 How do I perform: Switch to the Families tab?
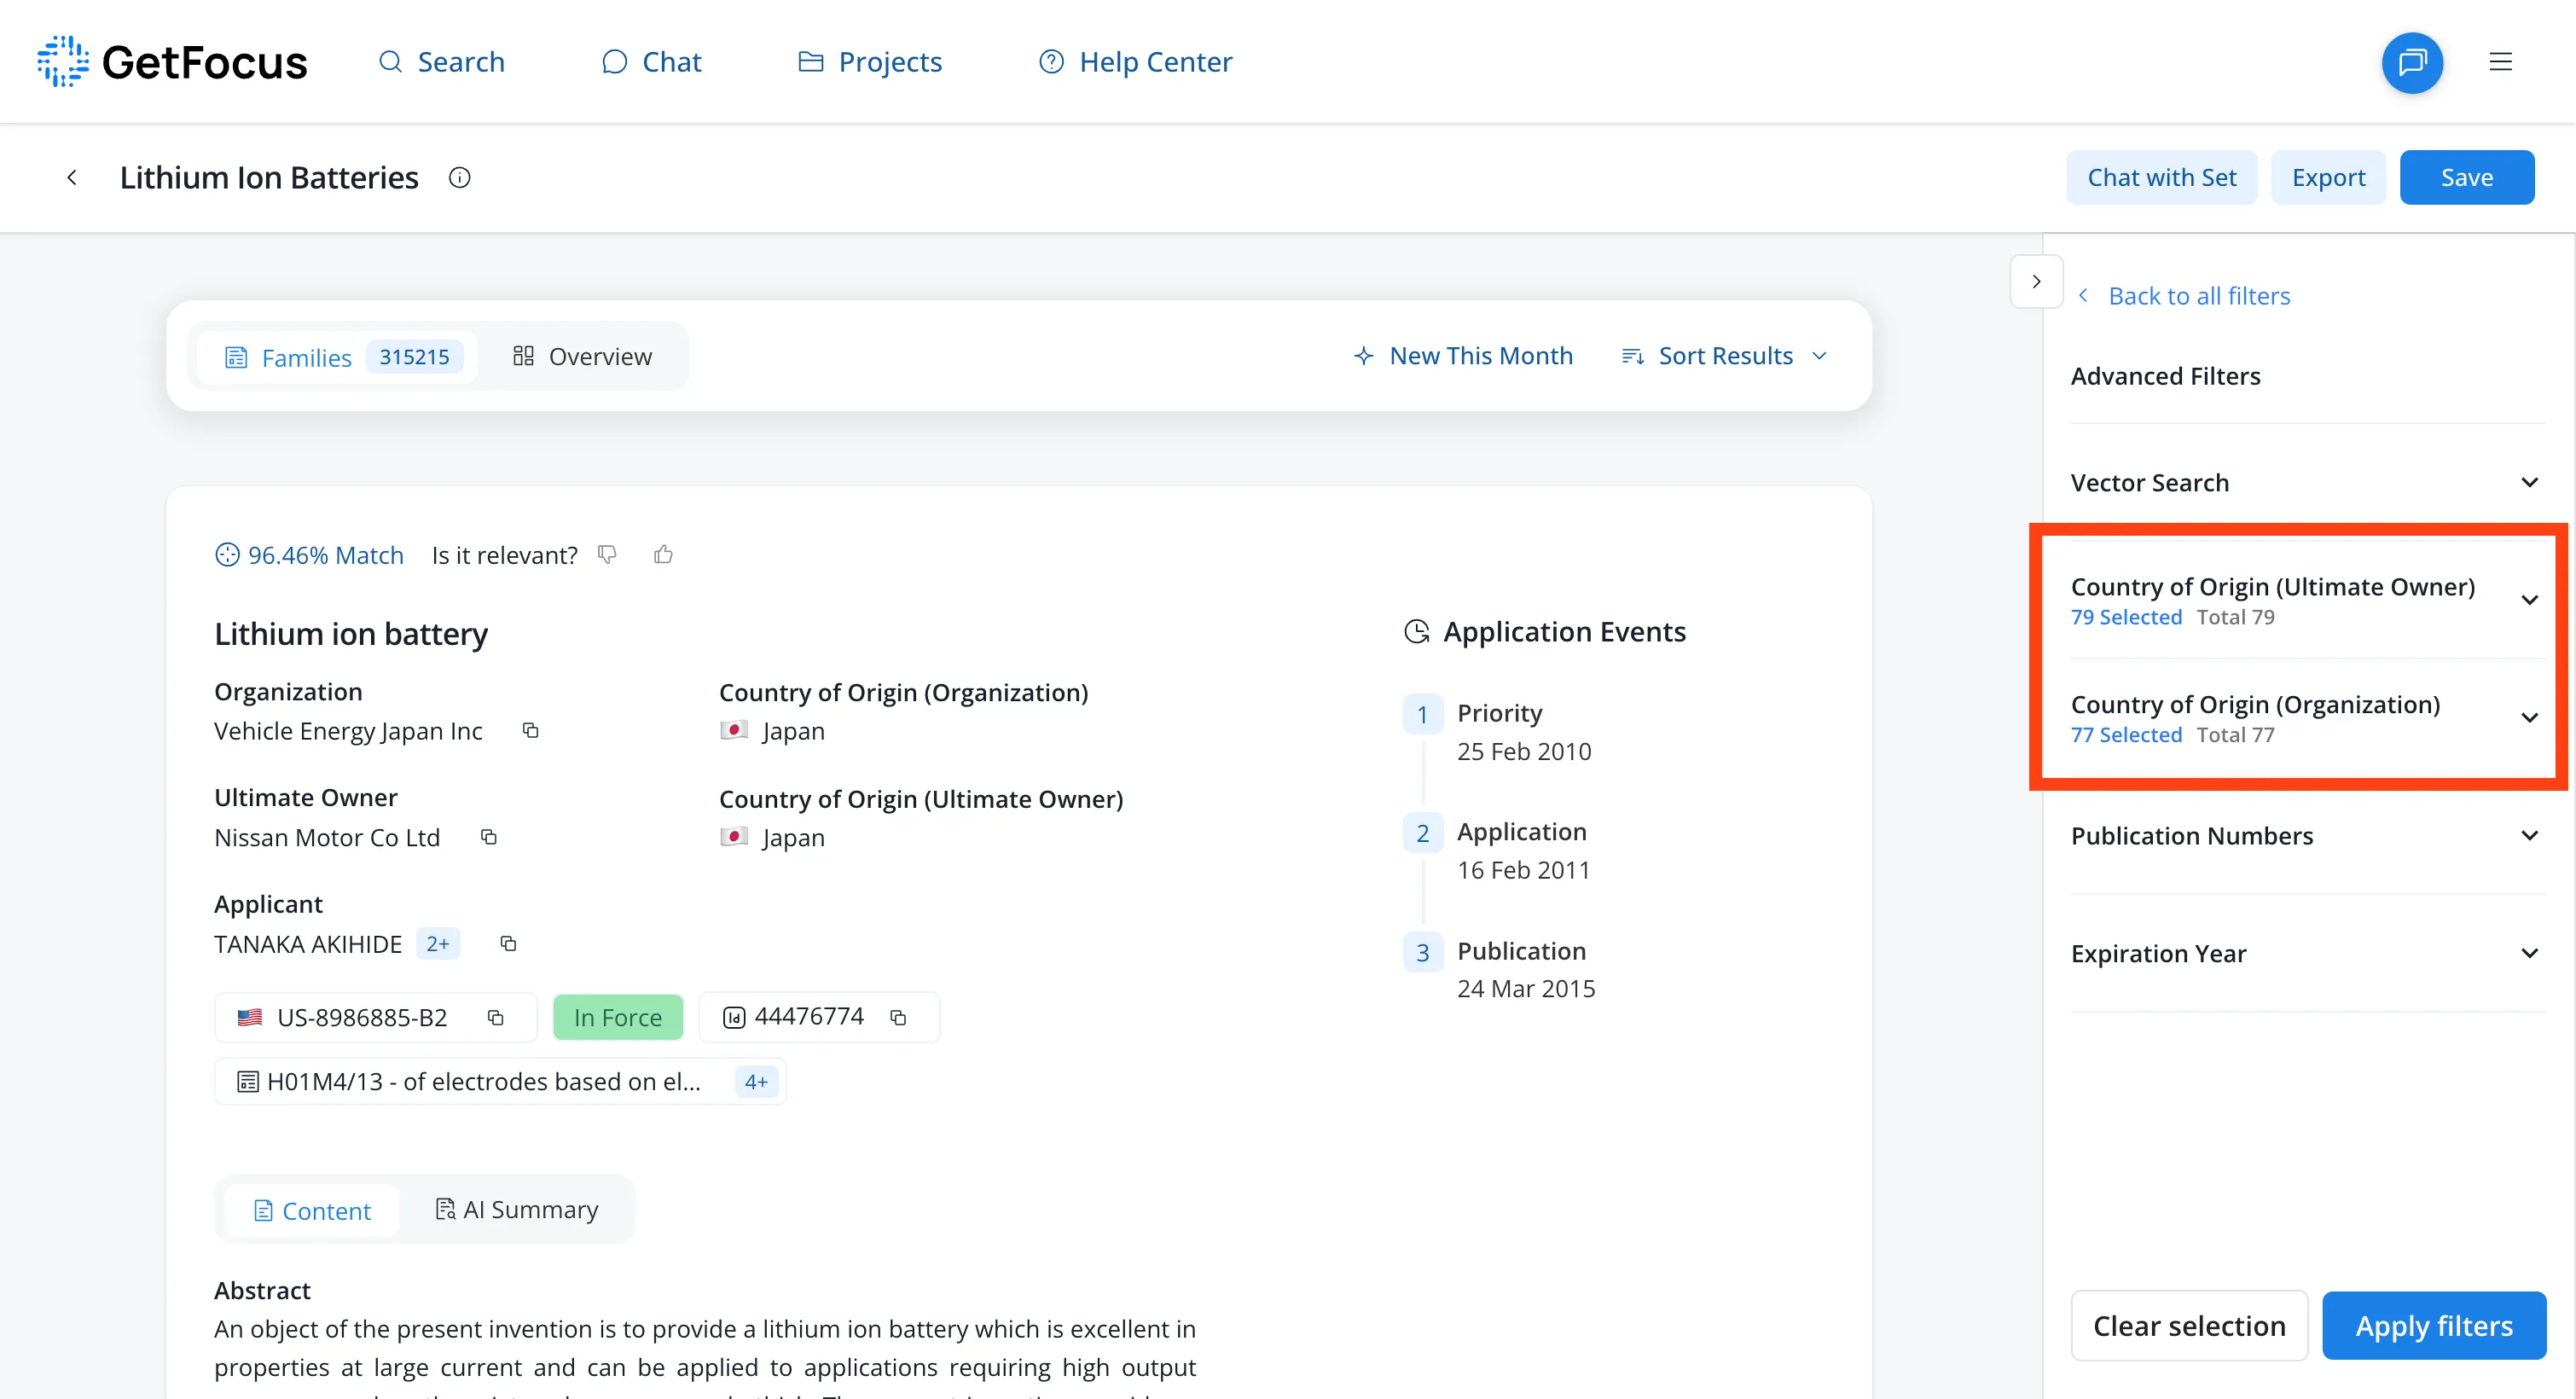337,357
